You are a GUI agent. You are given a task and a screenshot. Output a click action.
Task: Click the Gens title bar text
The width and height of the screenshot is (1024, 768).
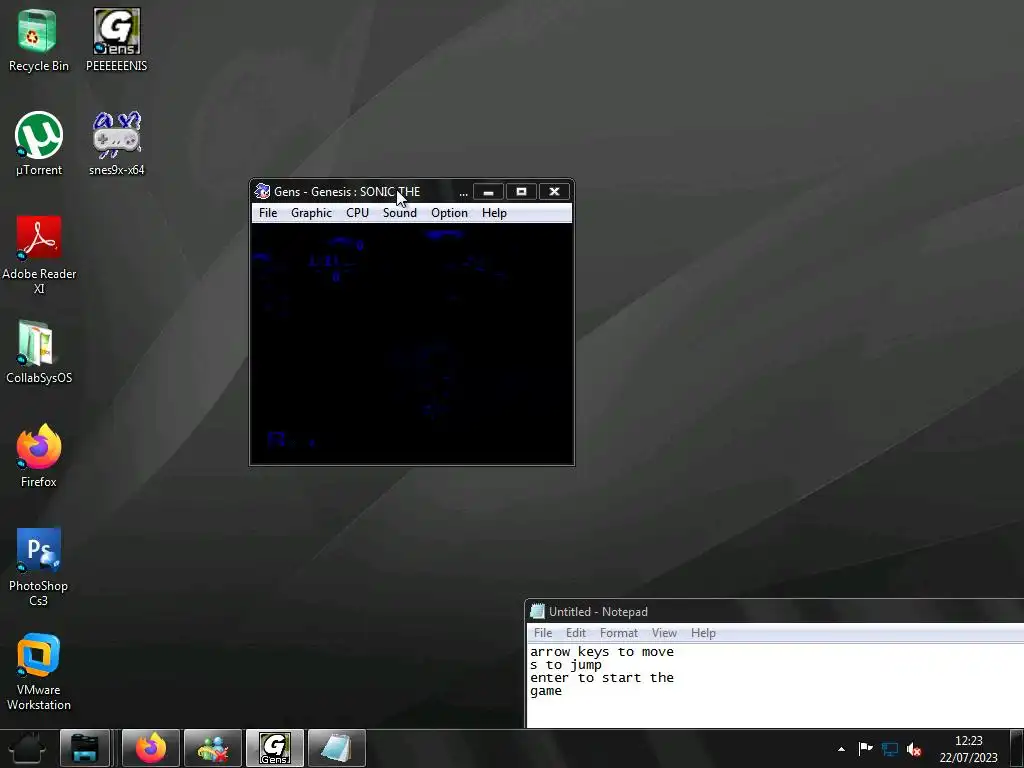click(x=347, y=191)
